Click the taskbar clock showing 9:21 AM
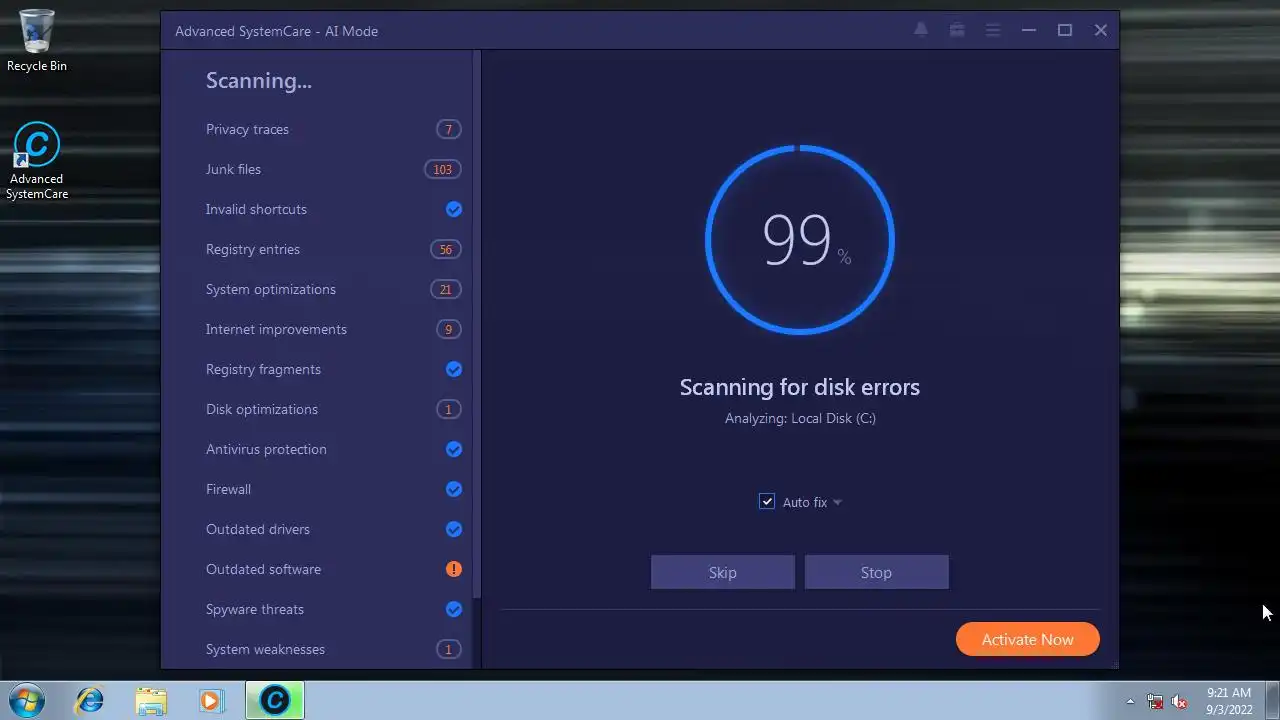 coord(1229,700)
